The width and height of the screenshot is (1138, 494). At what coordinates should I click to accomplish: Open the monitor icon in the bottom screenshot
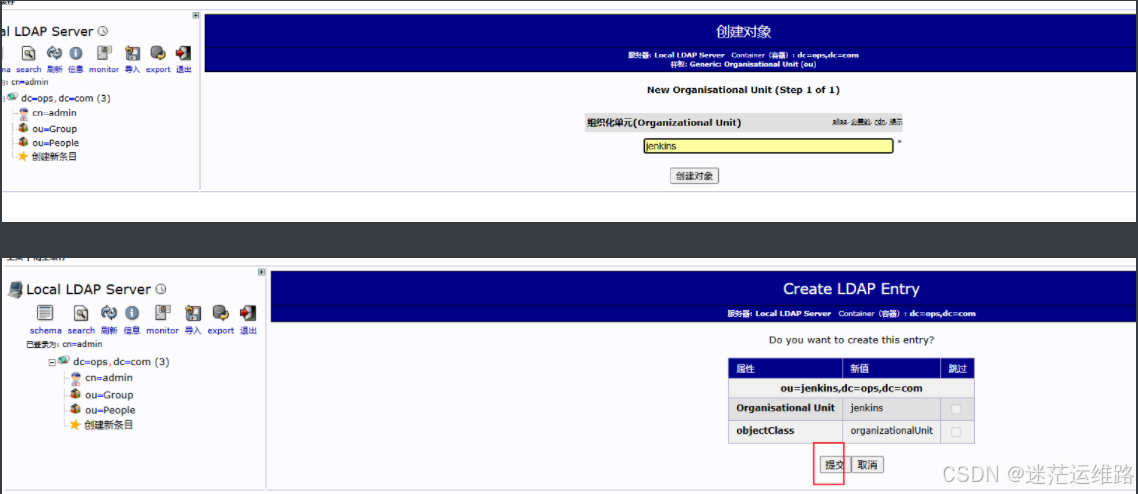pos(163,313)
